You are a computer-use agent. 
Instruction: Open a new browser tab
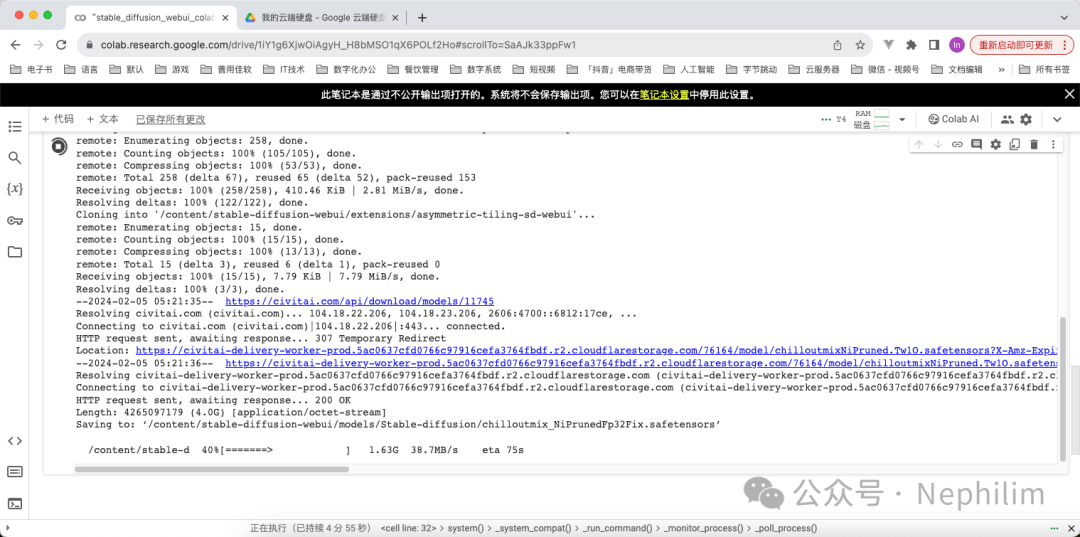click(422, 17)
